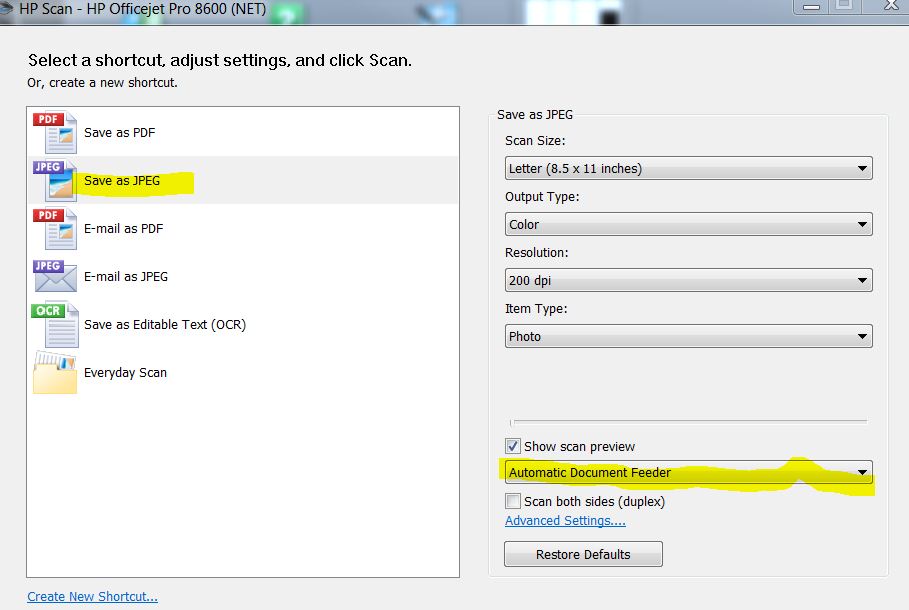Expand the Item Type Photo dropdown
Screen dimensions: 909x610
(688, 336)
